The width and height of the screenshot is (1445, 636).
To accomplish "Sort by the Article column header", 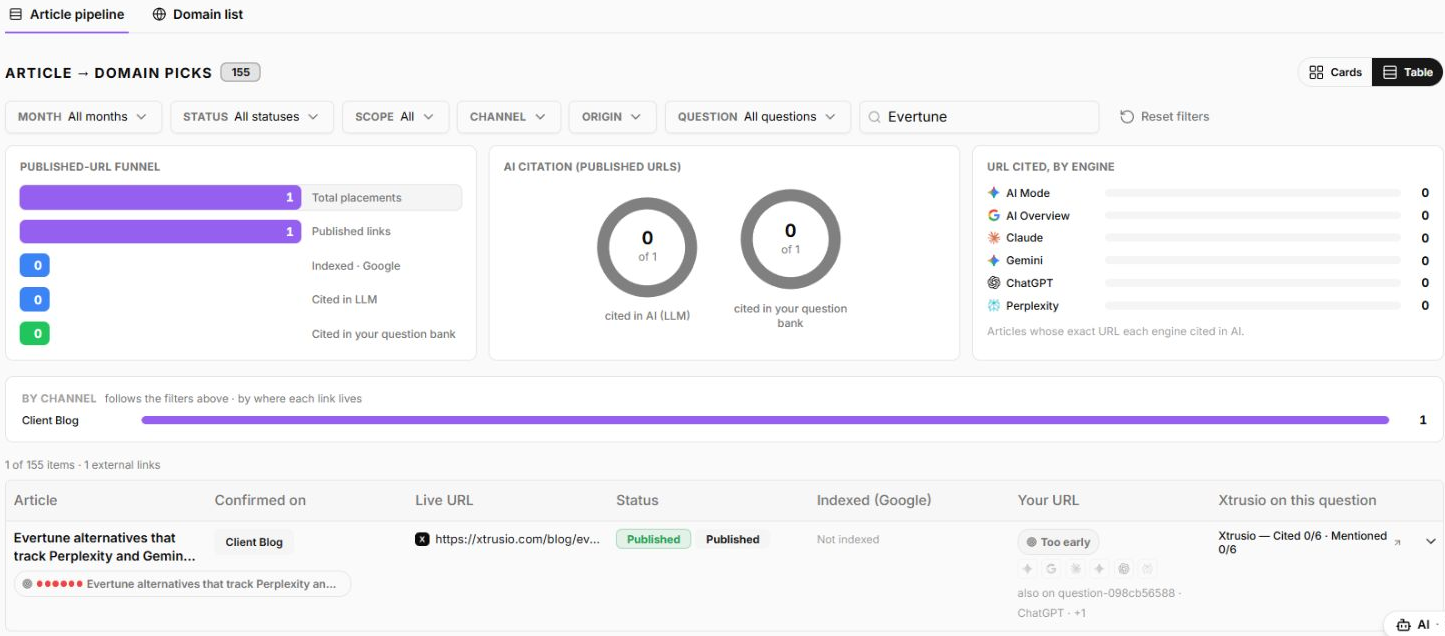I will (35, 500).
